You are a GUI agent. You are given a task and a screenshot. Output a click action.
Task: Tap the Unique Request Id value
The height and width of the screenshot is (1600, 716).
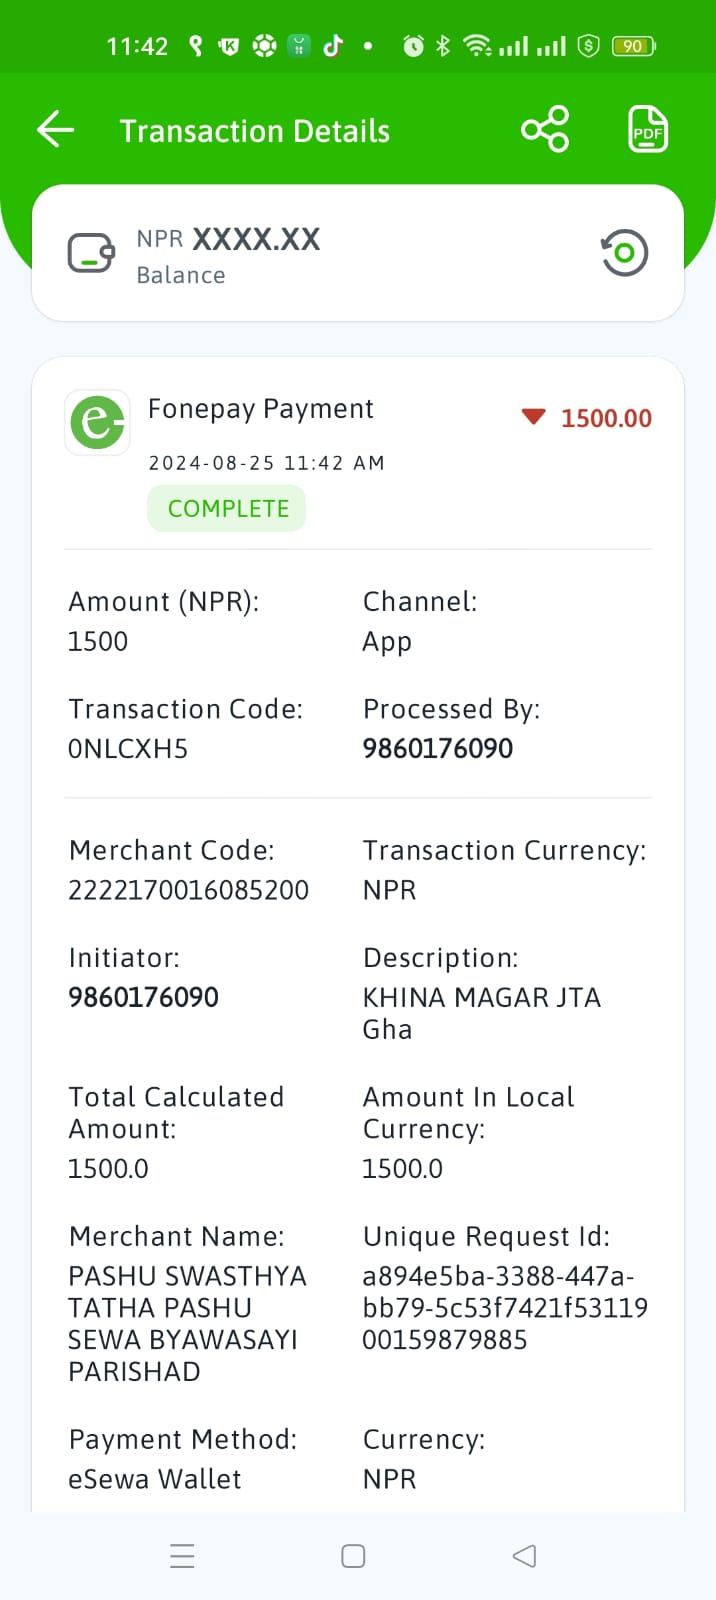(x=505, y=1308)
